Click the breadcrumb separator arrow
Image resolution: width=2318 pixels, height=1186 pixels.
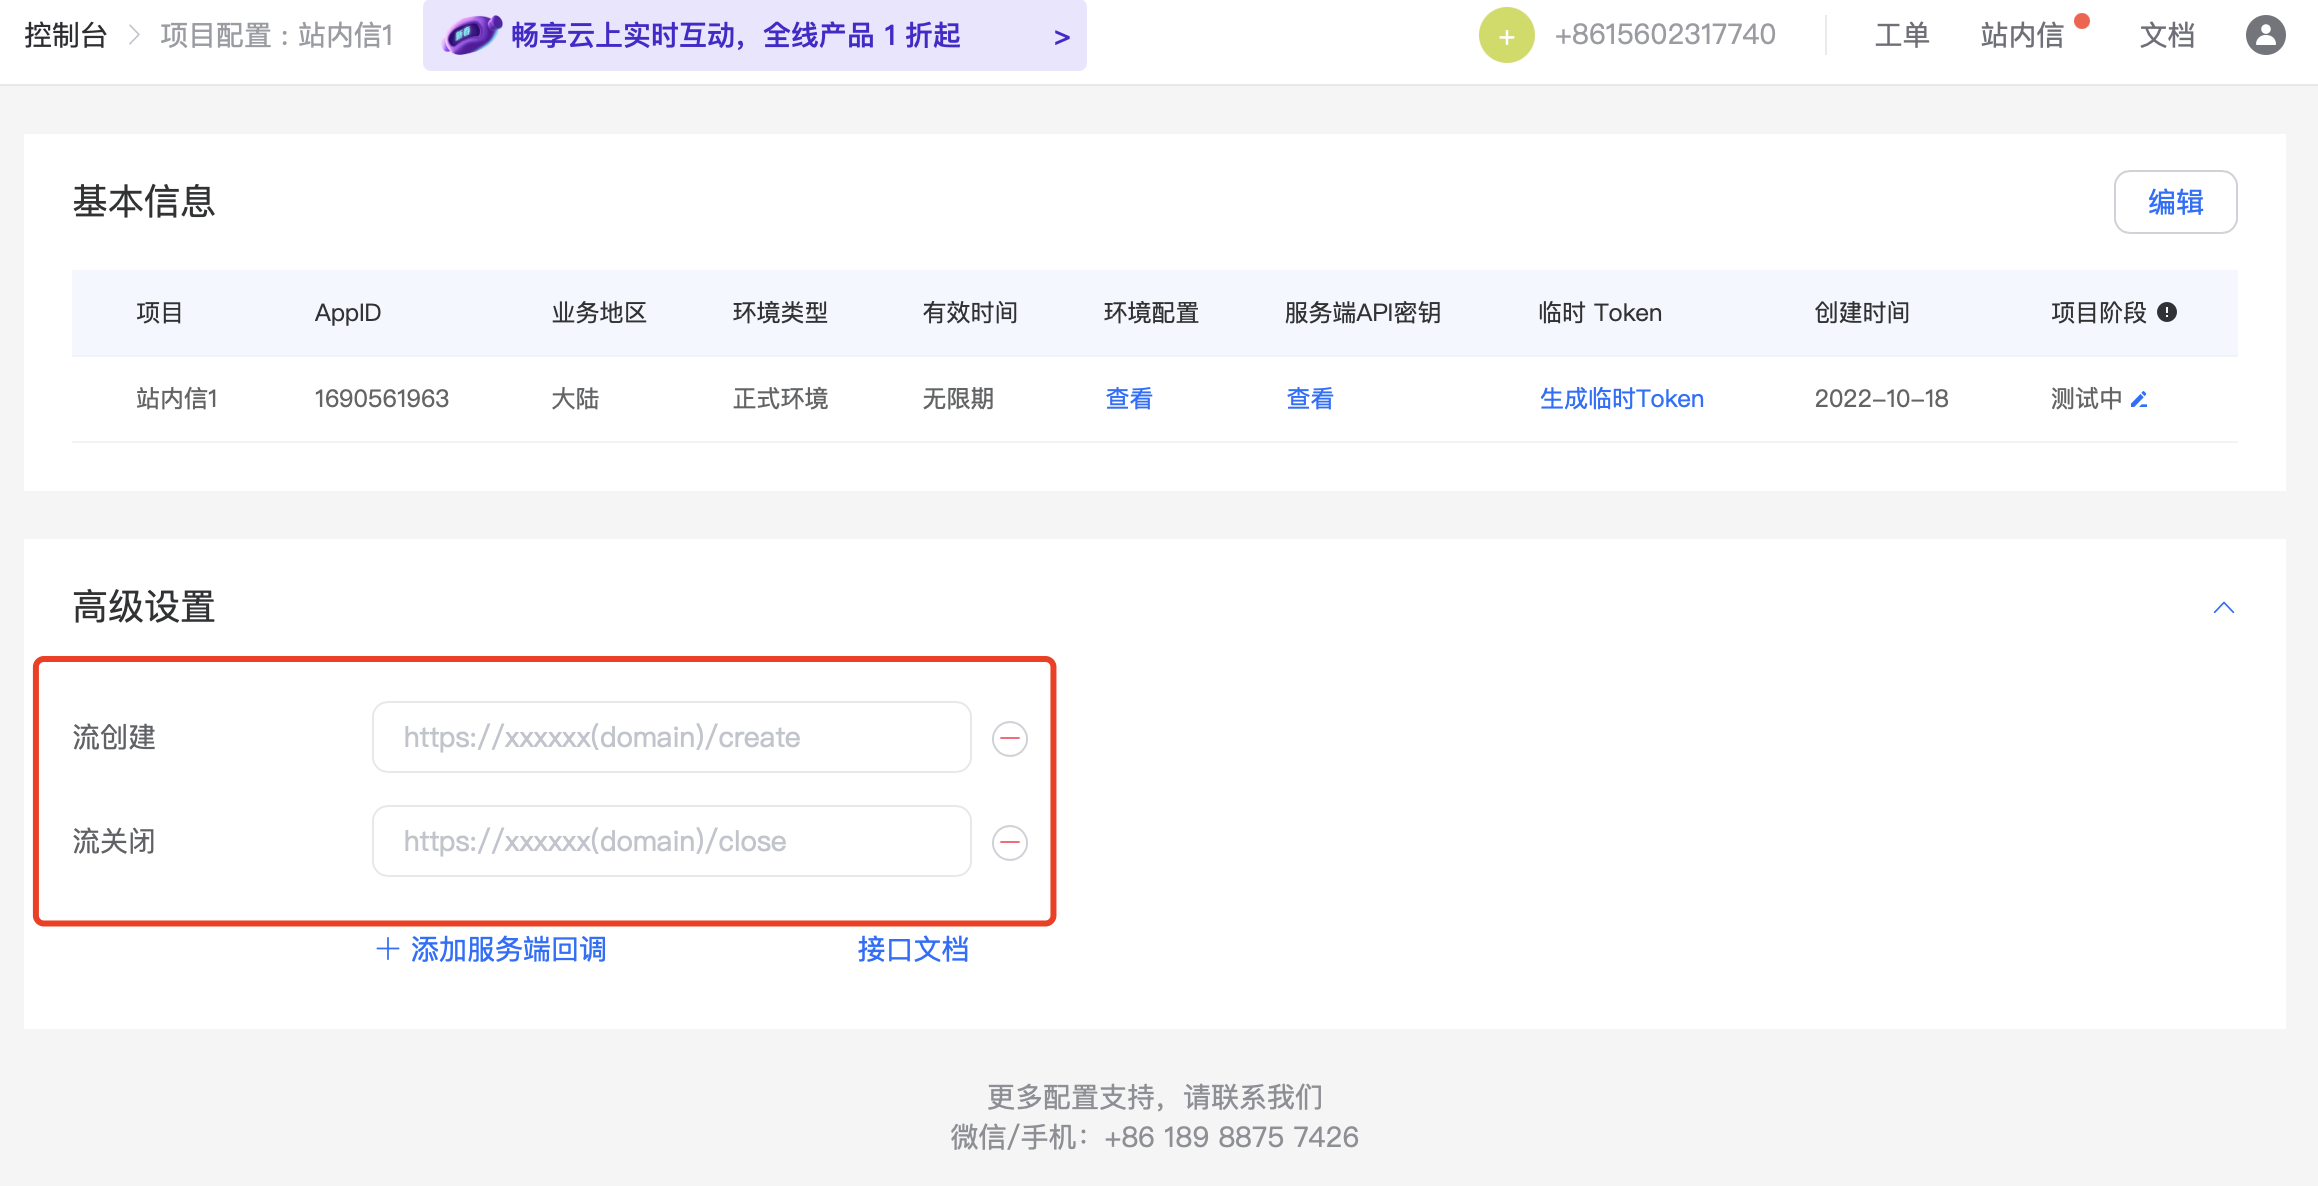tap(134, 36)
